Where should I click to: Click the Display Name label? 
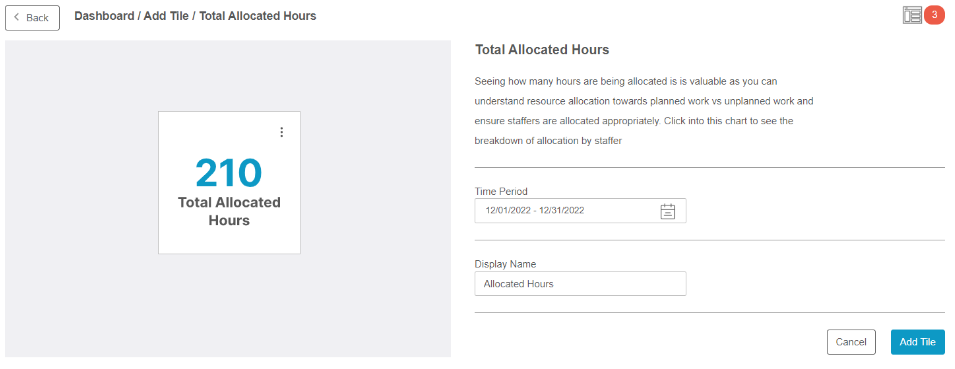click(x=505, y=264)
